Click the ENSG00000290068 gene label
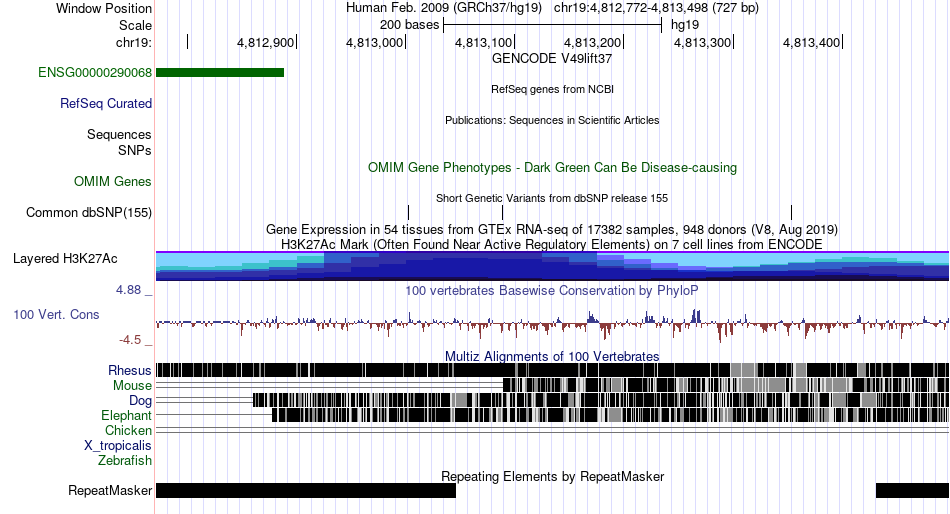 [95, 73]
